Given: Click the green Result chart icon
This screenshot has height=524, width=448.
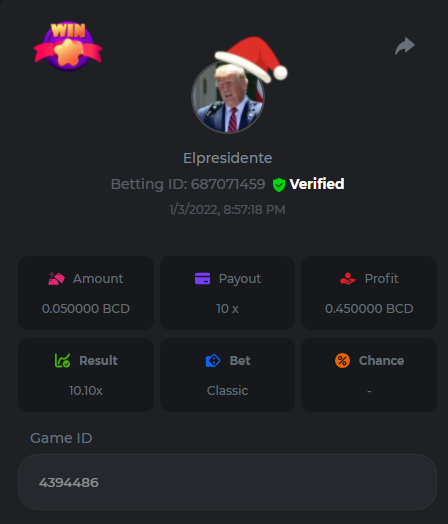Looking at the screenshot, I should (x=62, y=361).
